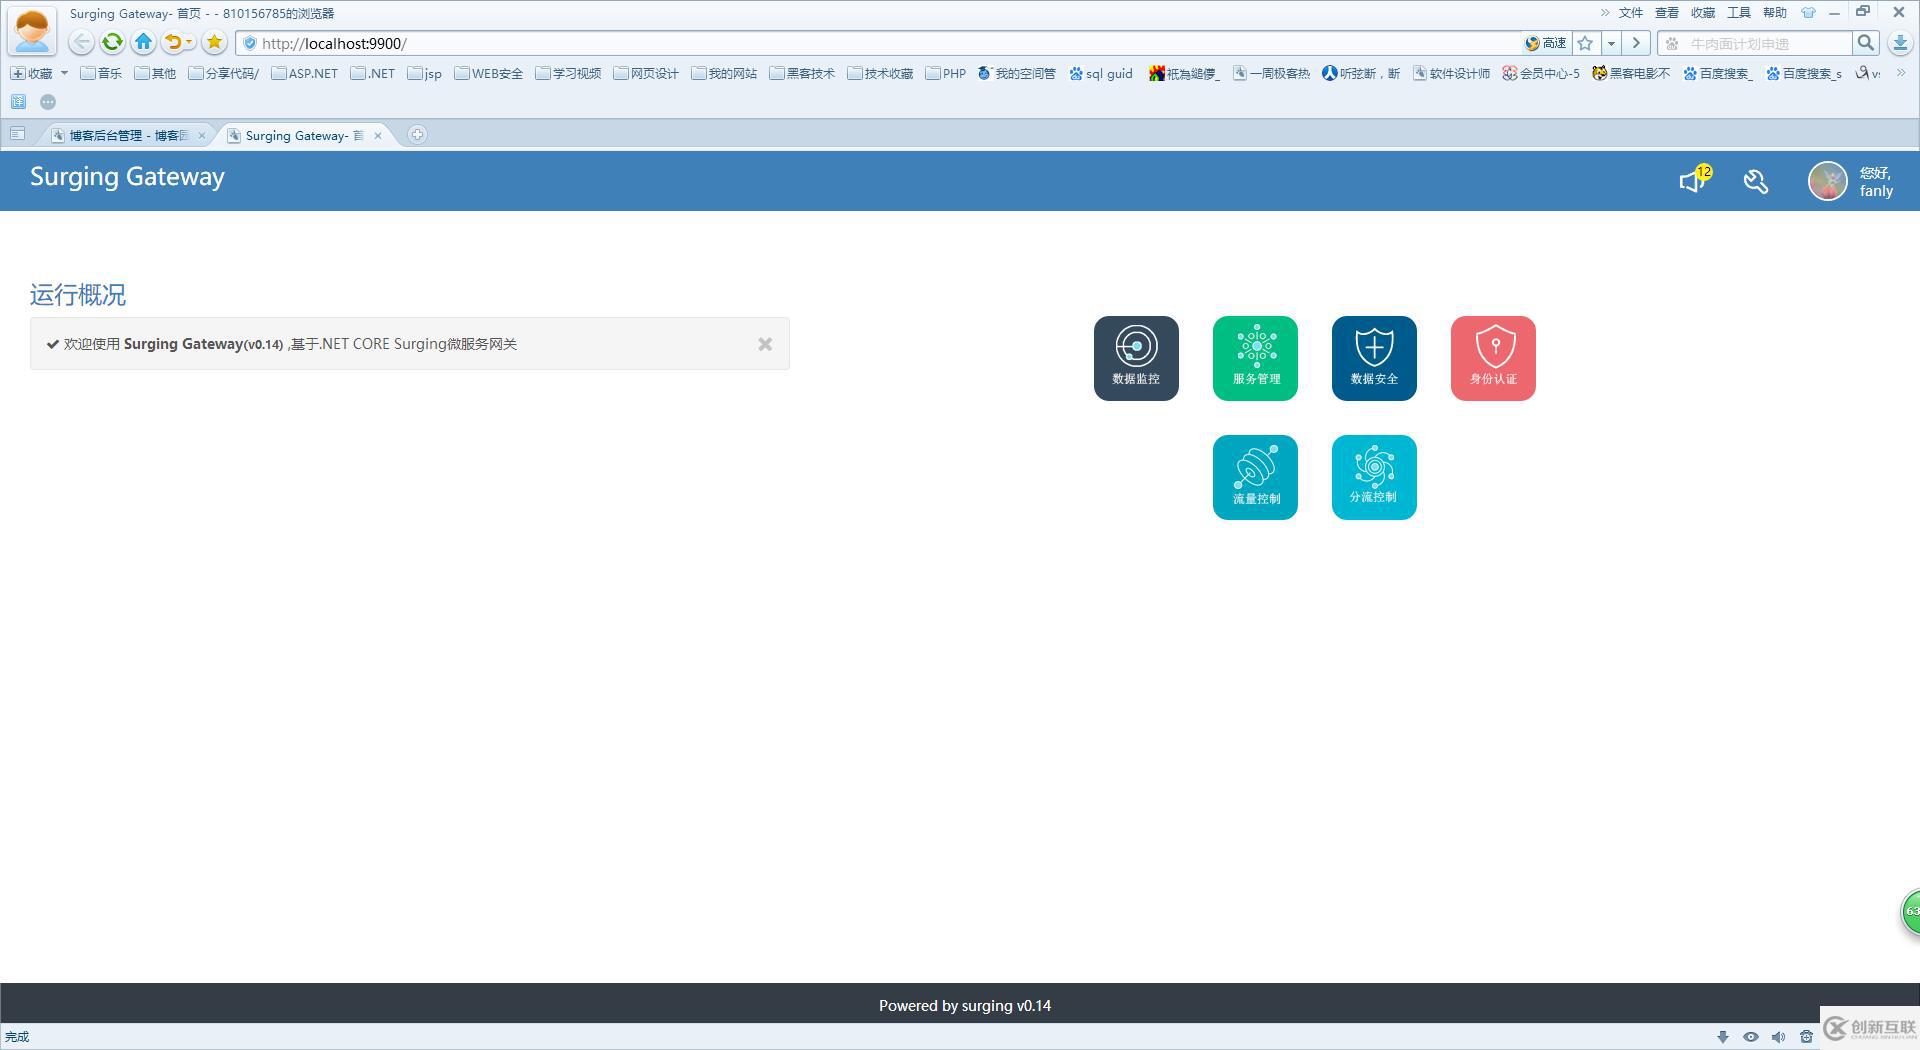Click the magnifier search button

(x=1865, y=43)
